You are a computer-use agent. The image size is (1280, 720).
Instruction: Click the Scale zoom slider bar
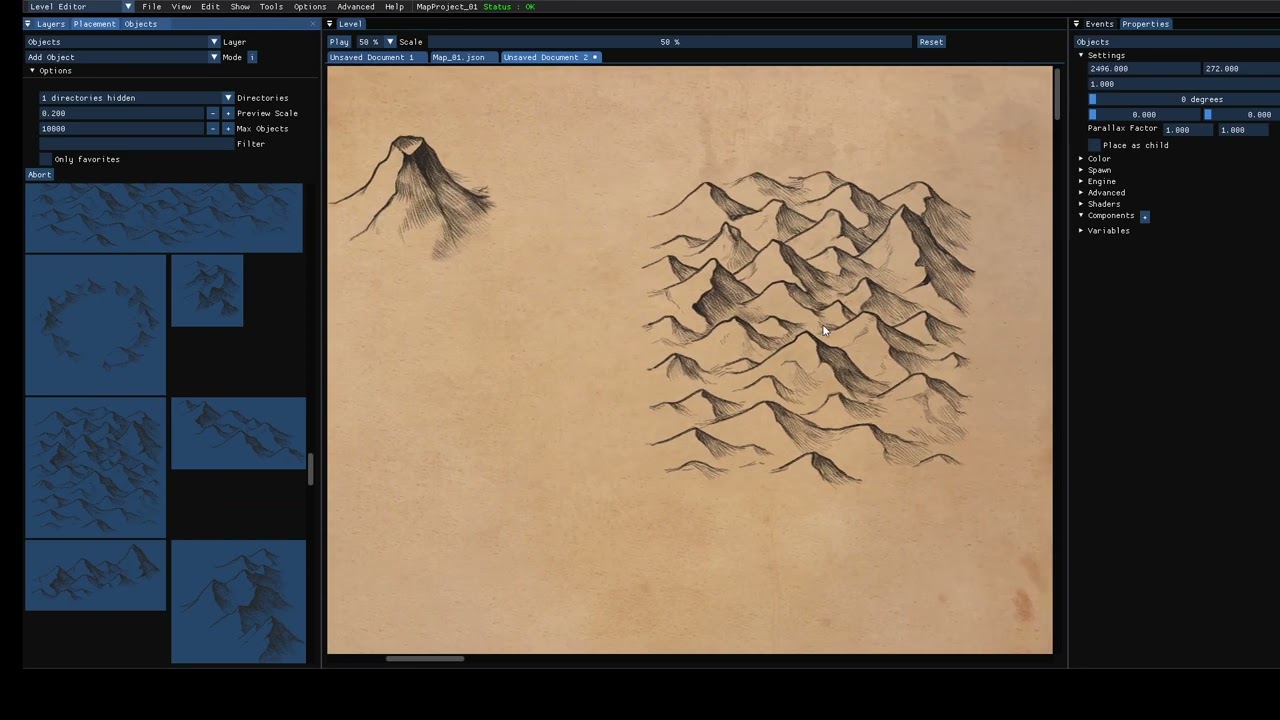[670, 42]
